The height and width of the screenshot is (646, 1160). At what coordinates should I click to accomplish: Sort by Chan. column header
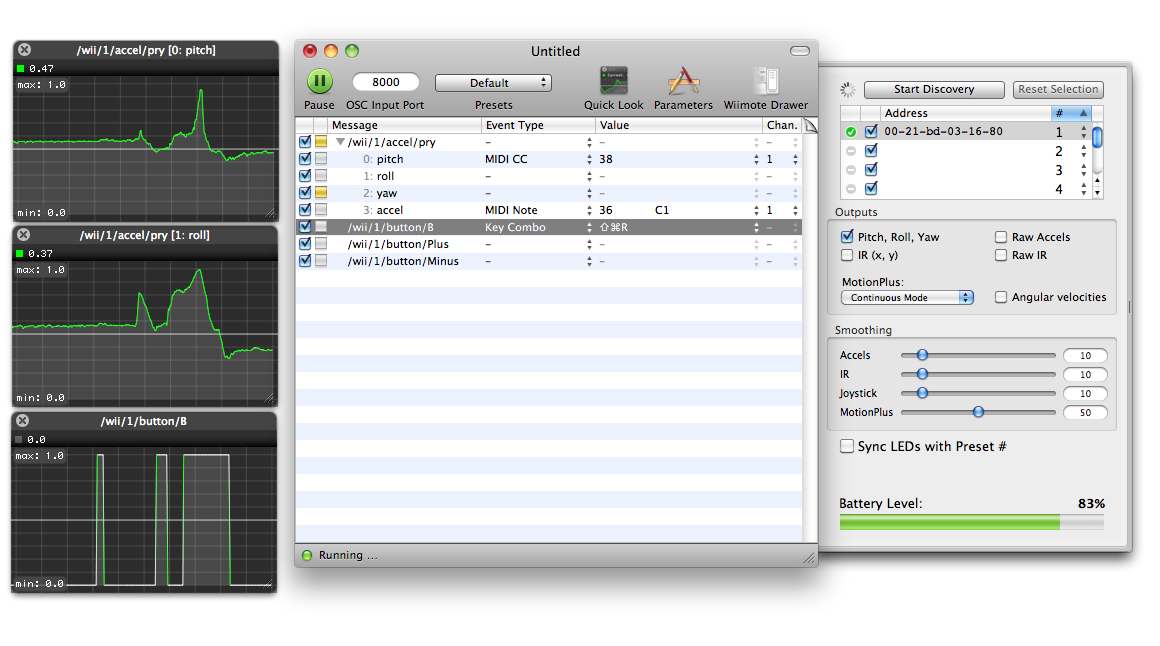tap(783, 125)
